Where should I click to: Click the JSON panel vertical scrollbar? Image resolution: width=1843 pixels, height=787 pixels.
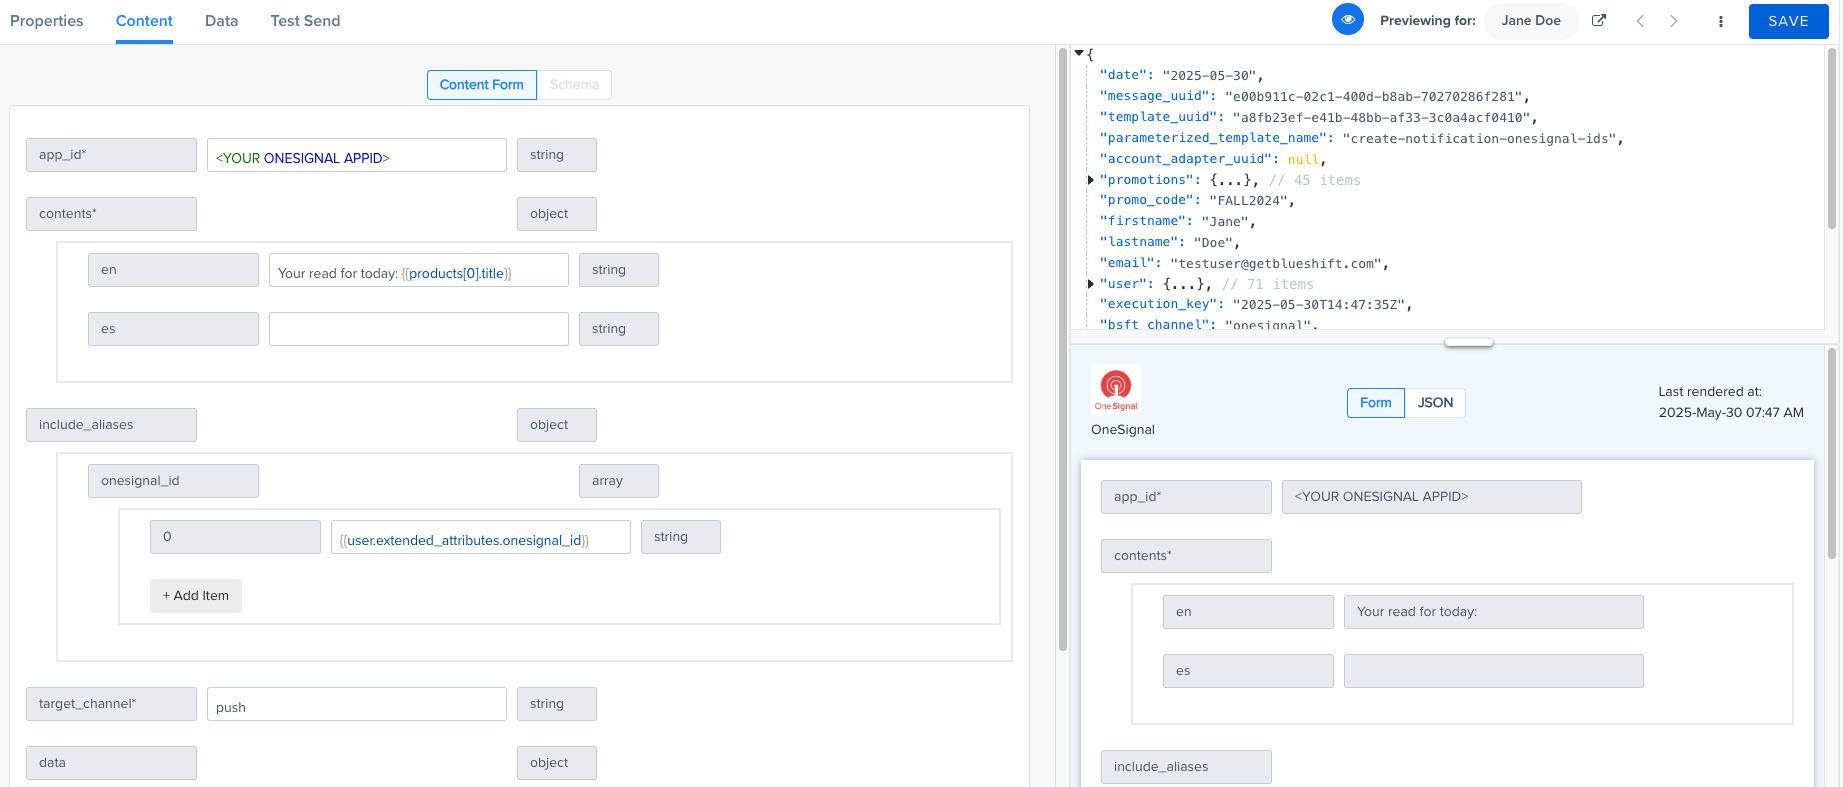tap(1832, 138)
